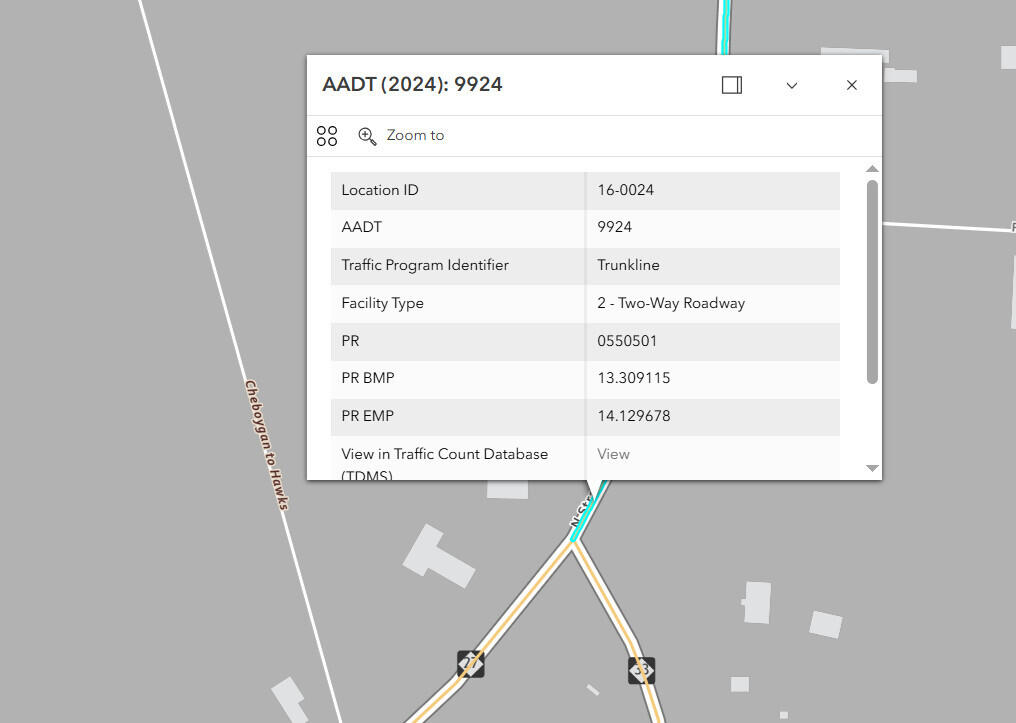Click the popup scrollbar up arrow
Viewport: 1016px width, 723px height.
click(872, 169)
